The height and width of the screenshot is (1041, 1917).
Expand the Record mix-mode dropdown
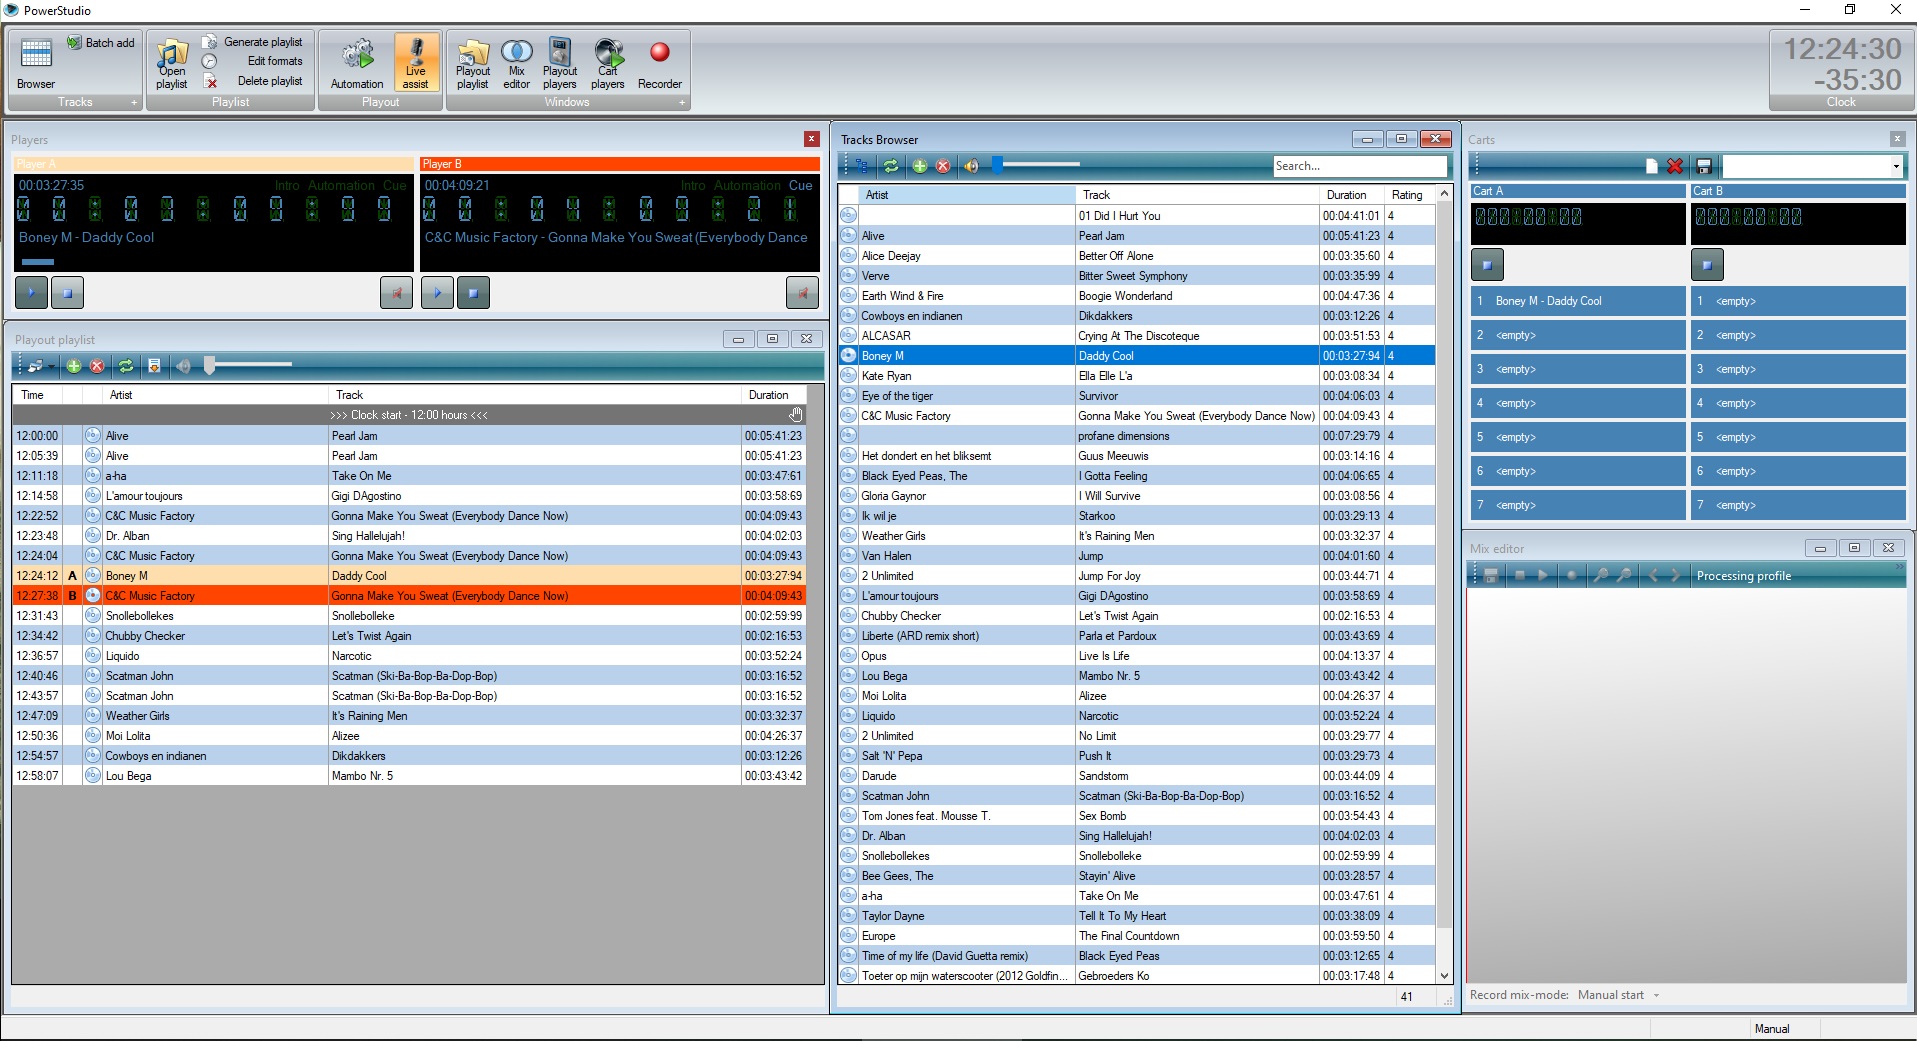[x=1656, y=995]
